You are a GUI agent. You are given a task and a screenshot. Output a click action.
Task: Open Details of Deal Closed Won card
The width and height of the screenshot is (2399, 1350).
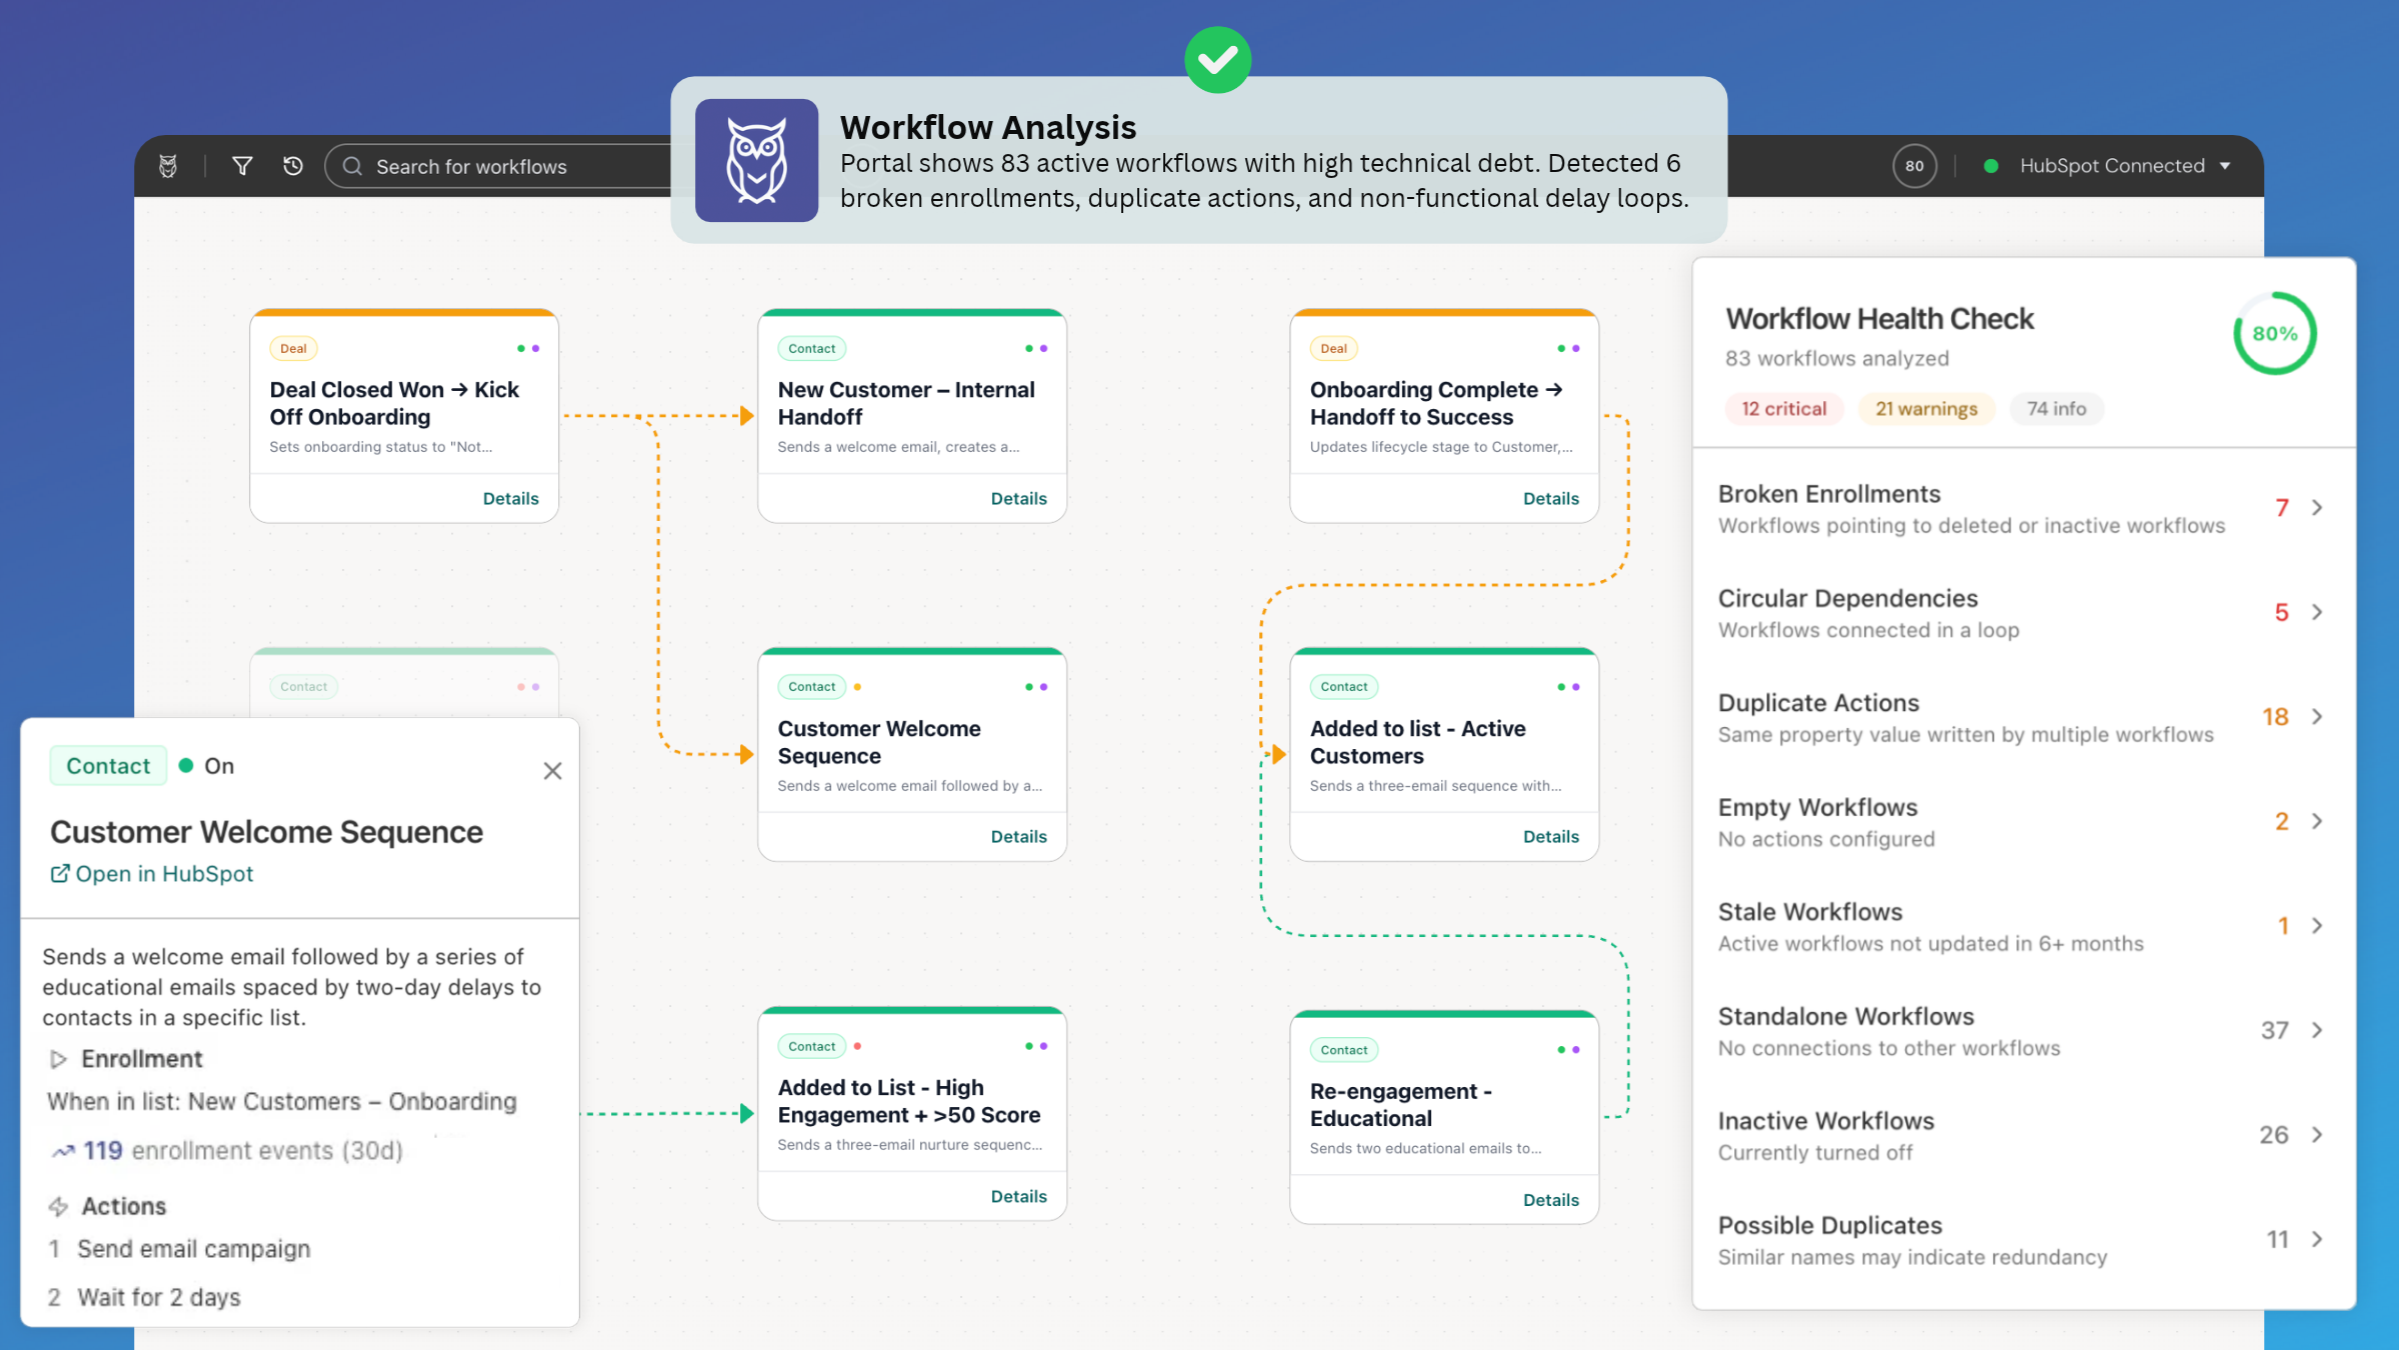(510, 498)
